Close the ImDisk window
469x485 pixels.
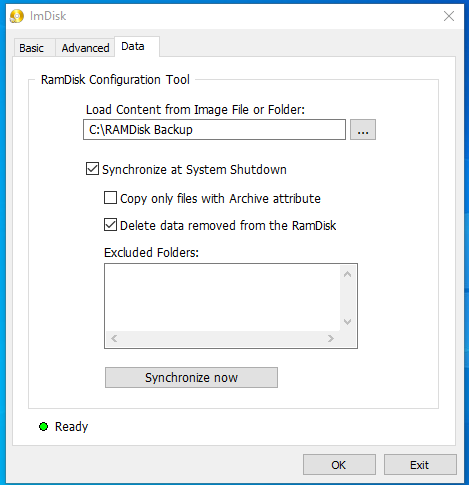tap(449, 16)
